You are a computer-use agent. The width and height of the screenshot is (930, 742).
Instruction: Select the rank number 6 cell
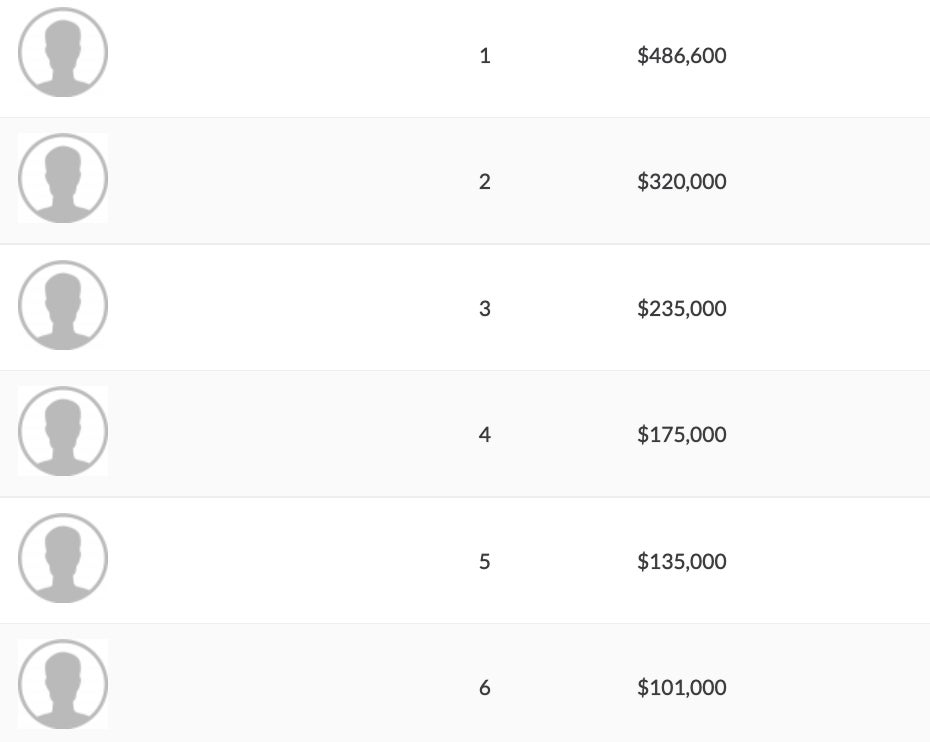click(x=485, y=688)
